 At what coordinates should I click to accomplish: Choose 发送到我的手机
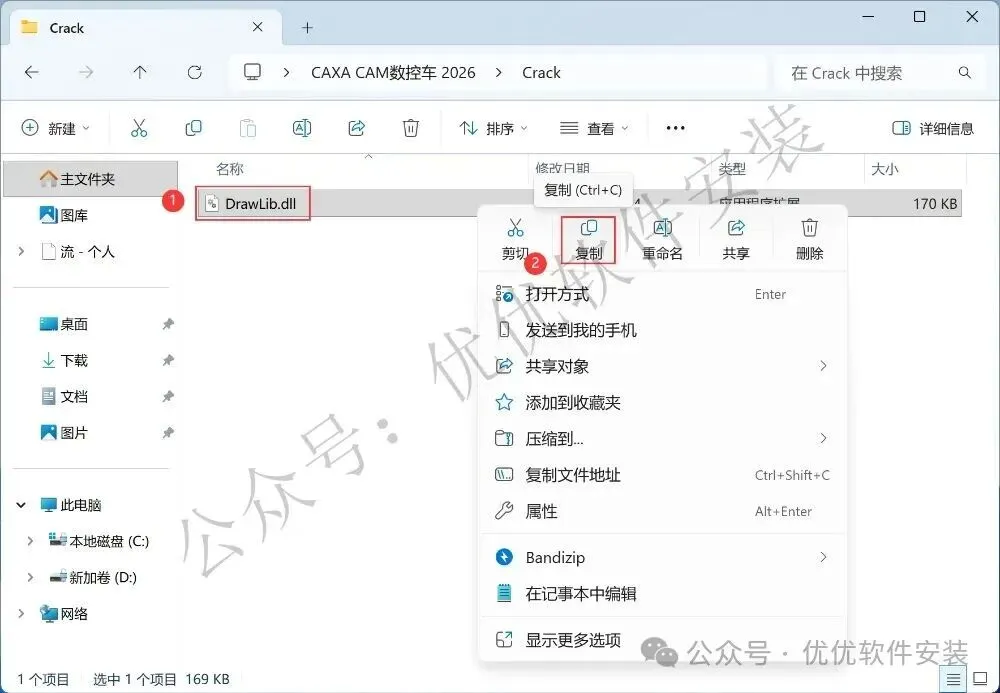pyautogui.click(x=662, y=330)
